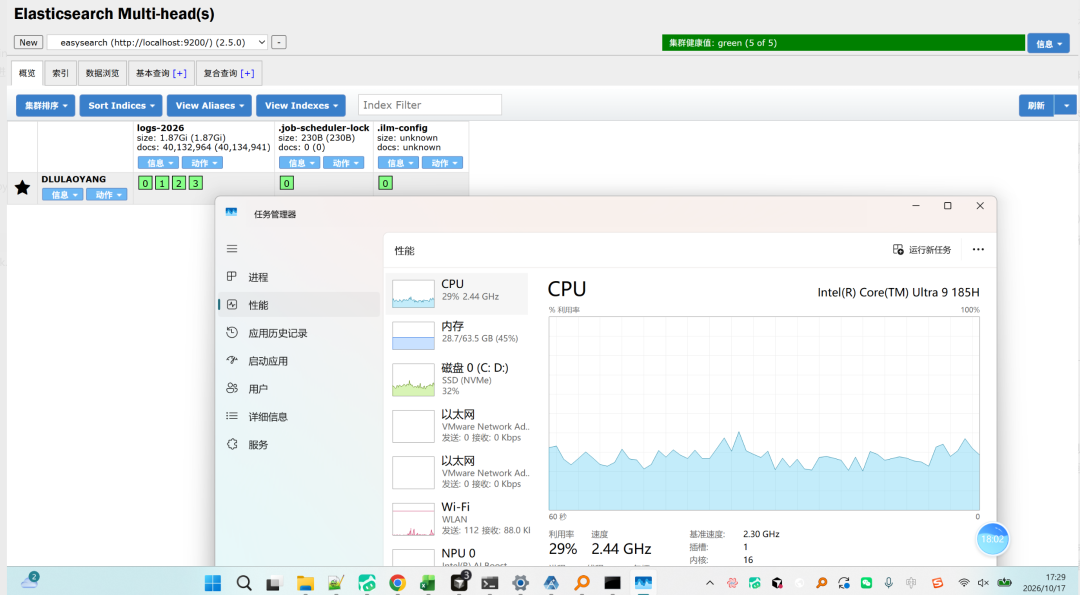Open Google Chrome from the taskbar
Image resolution: width=1080 pixels, height=595 pixels.
(397, 583)
